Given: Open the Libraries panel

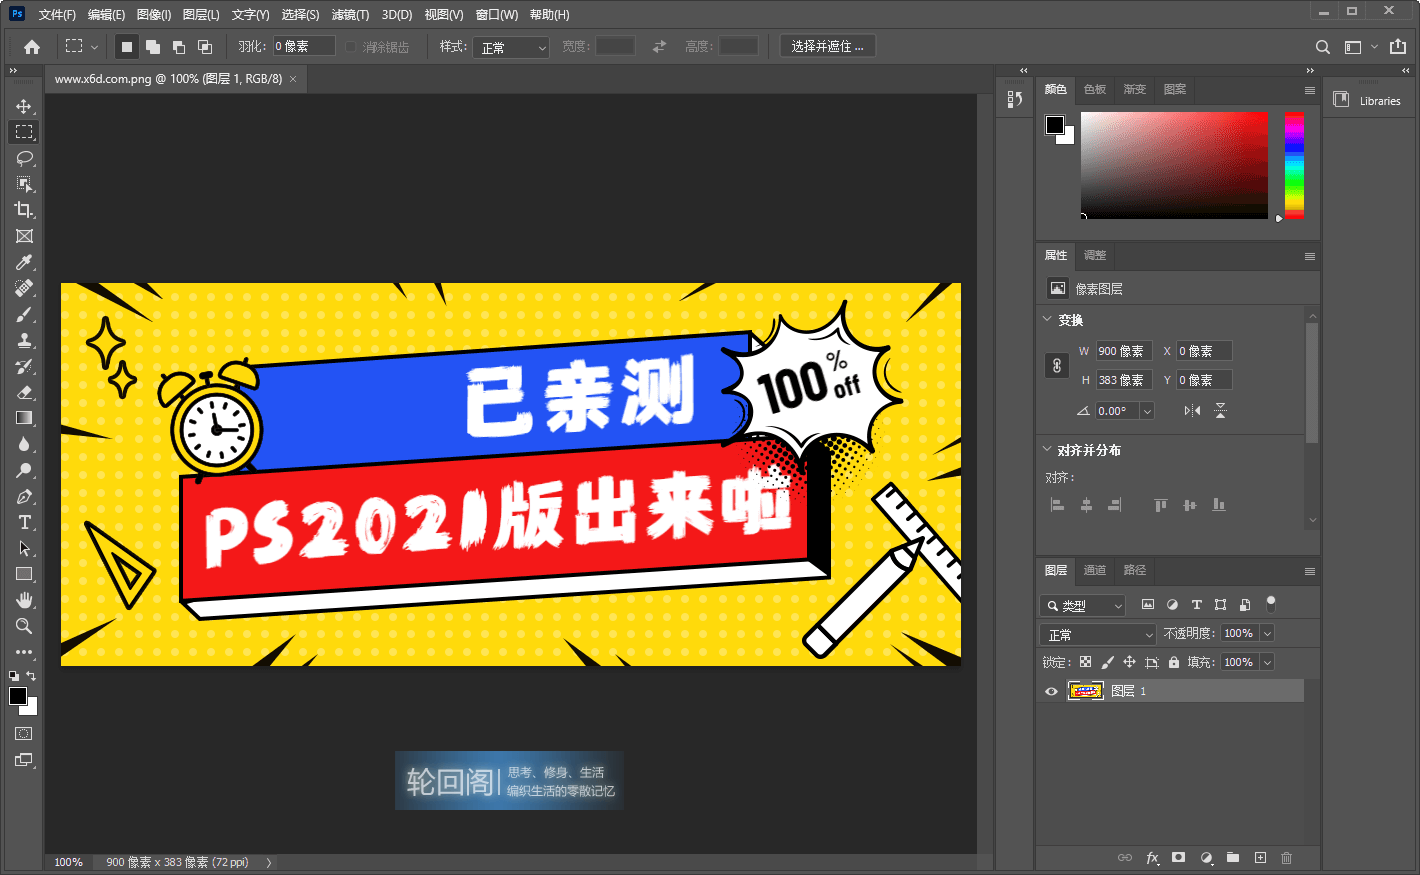Looking at the screenshot, I should [x=1368, y=100].
